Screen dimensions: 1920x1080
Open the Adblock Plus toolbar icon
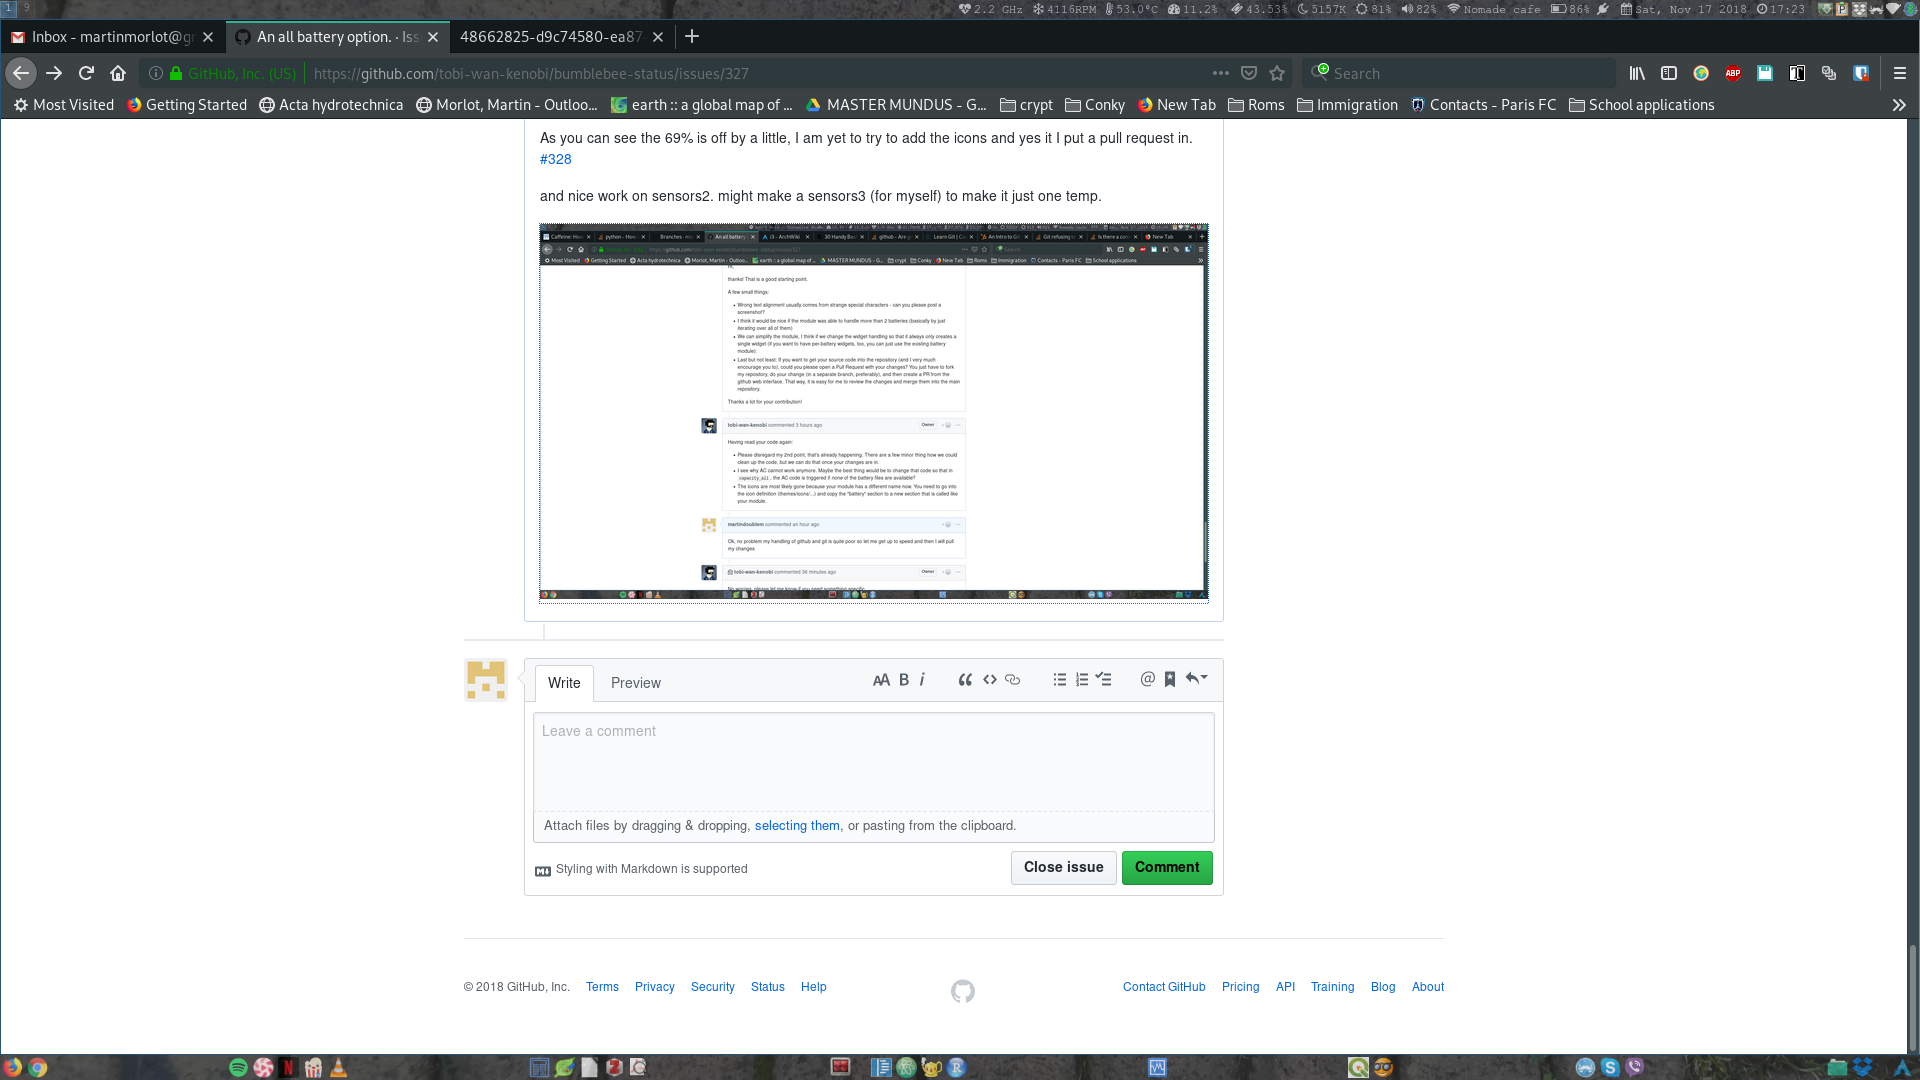point(1733,73)
